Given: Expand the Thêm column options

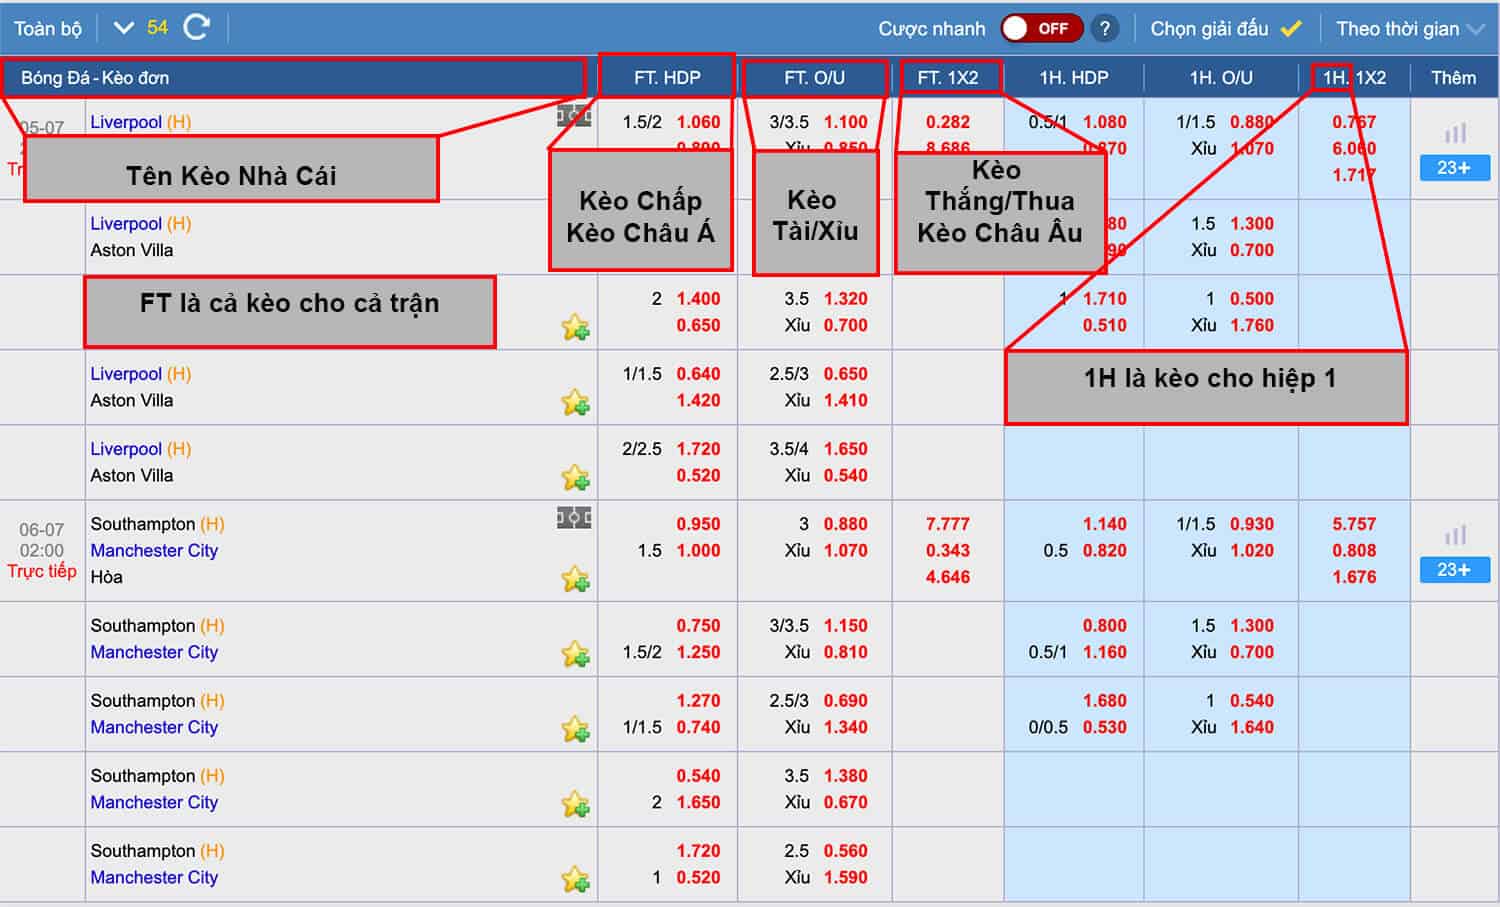Looking at the screenshot, I should pyautogui.click(x=1455, y=77).
